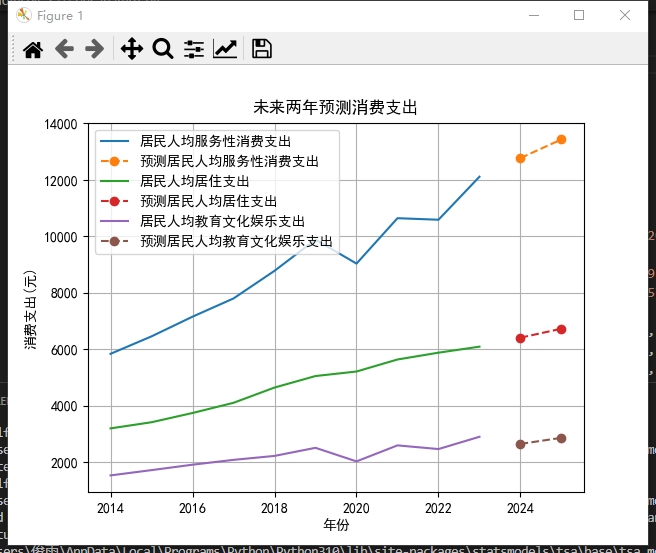Click the y-axis label 消费支出(元)
The height and width of the screenshot is (553, 656).
30,310
